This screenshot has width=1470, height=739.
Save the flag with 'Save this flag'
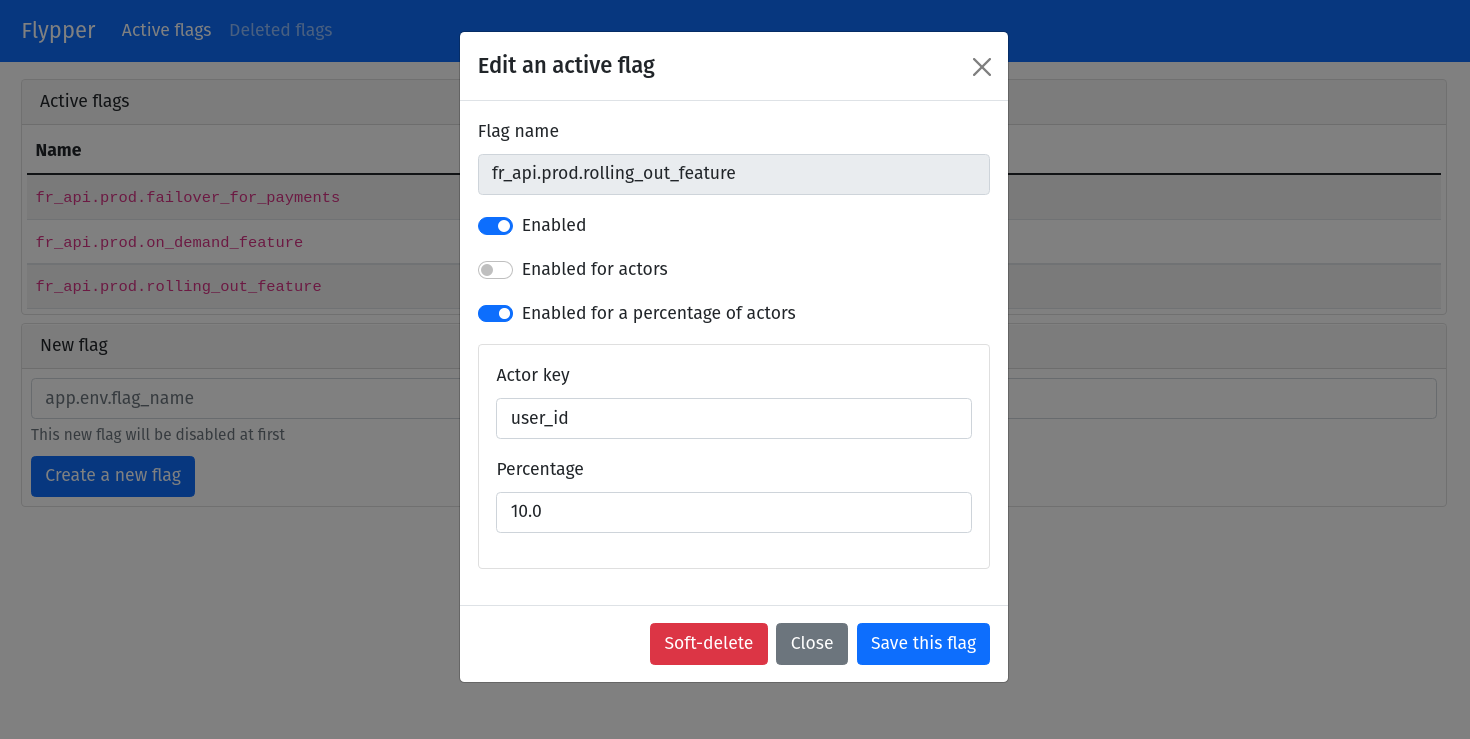923,643
